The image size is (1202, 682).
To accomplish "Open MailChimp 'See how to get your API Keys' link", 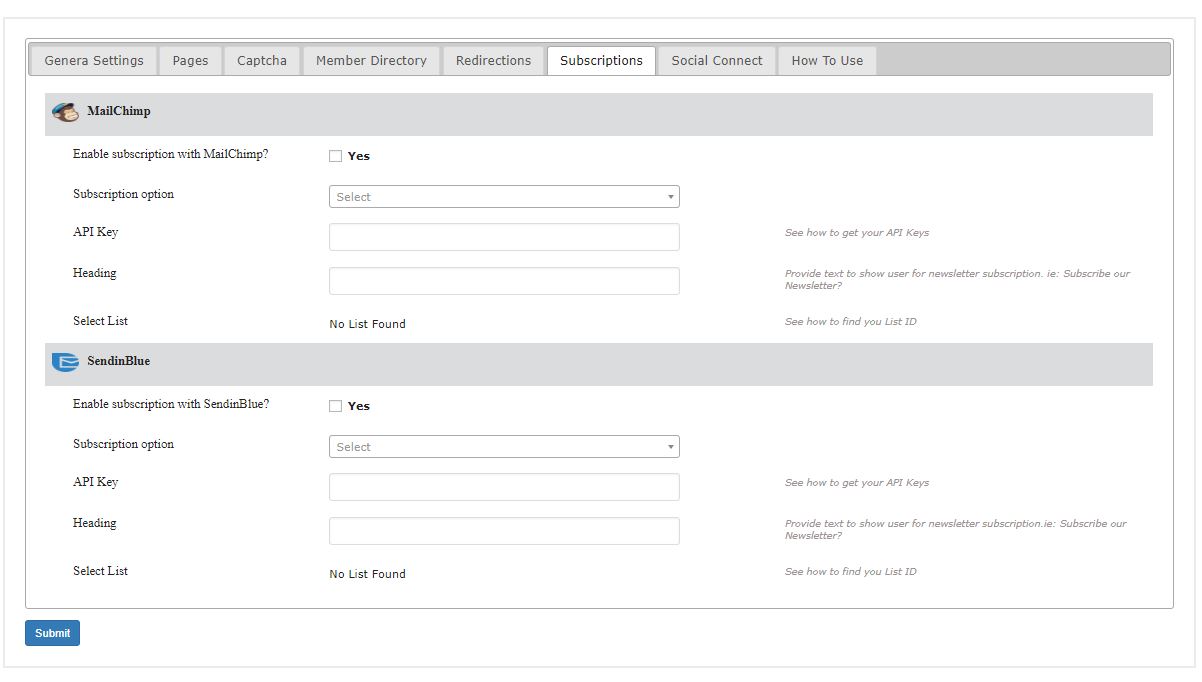I will click(x=857, y=233).
